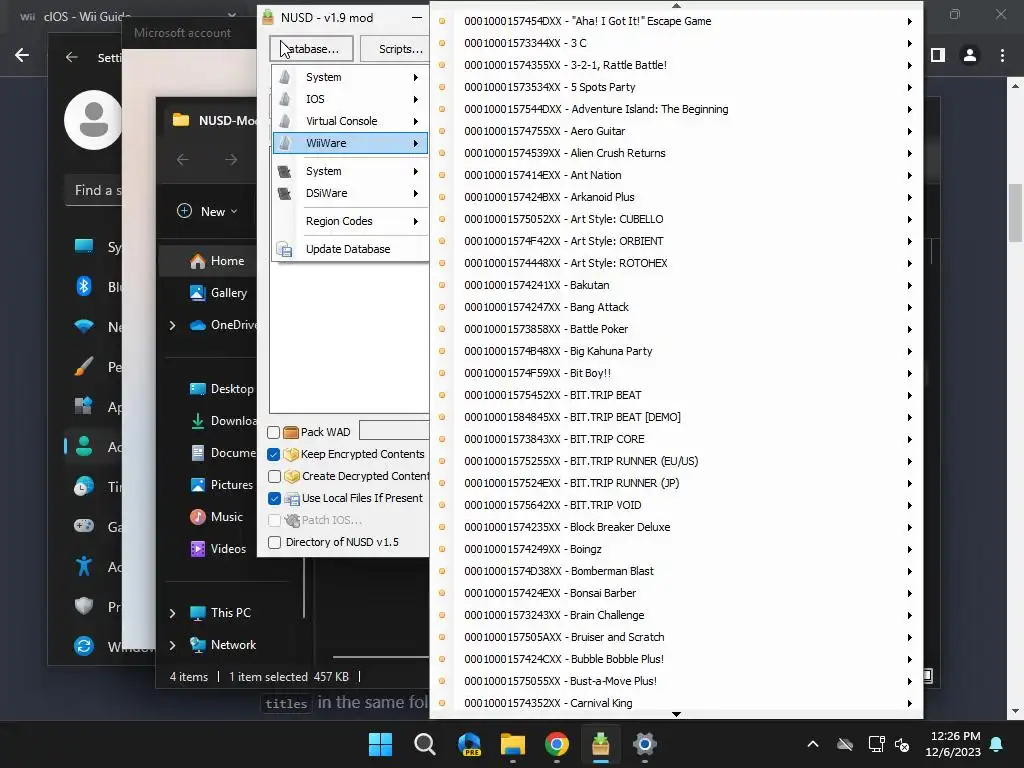Image resolution: width=1024 pixels, height=768 pixels.
Task: Open taskbar Search
Action: pyautogui.click(x=424, y=744)
